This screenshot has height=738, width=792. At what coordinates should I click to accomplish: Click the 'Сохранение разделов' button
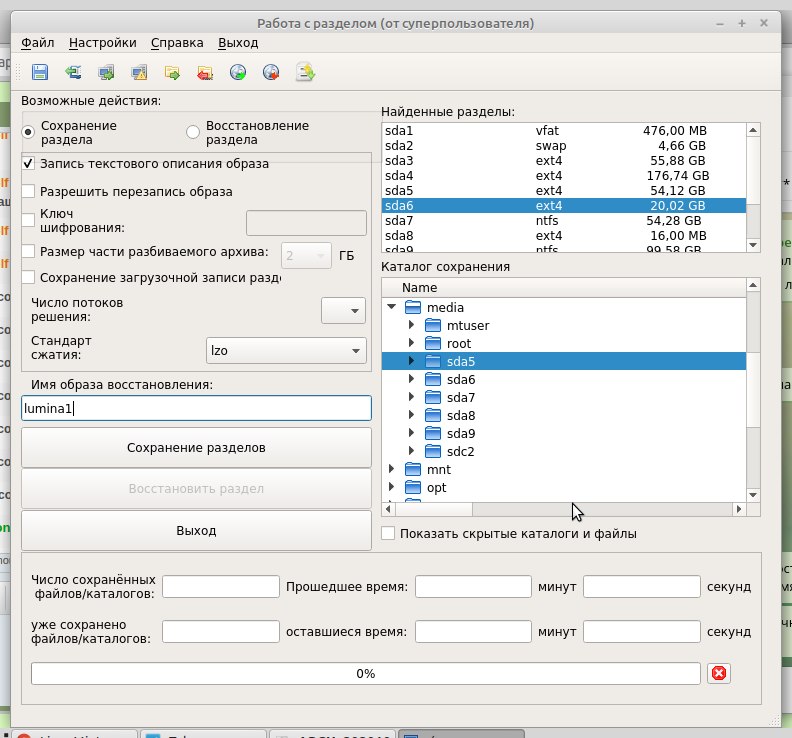pos(196,447)
